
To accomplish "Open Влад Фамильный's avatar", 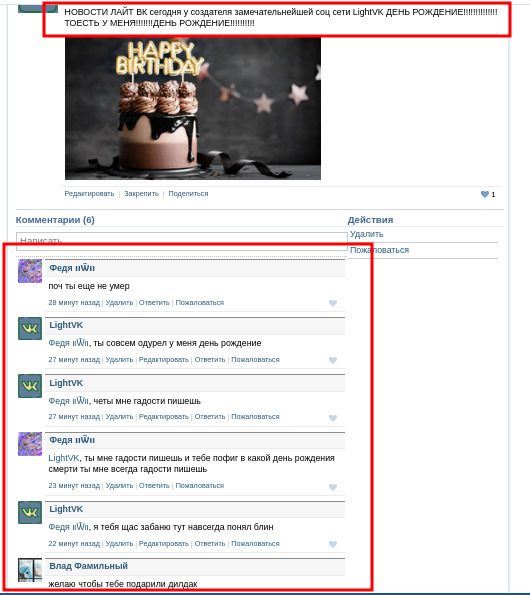I will [30, 570].
